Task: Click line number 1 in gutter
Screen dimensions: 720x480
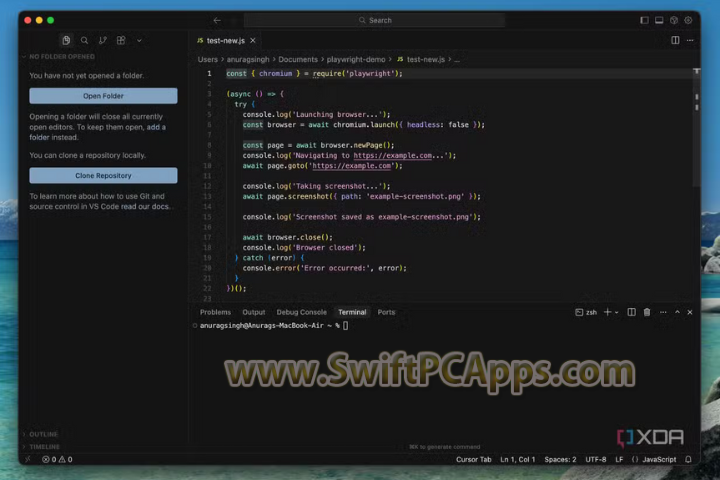Action: coord(209,73)
